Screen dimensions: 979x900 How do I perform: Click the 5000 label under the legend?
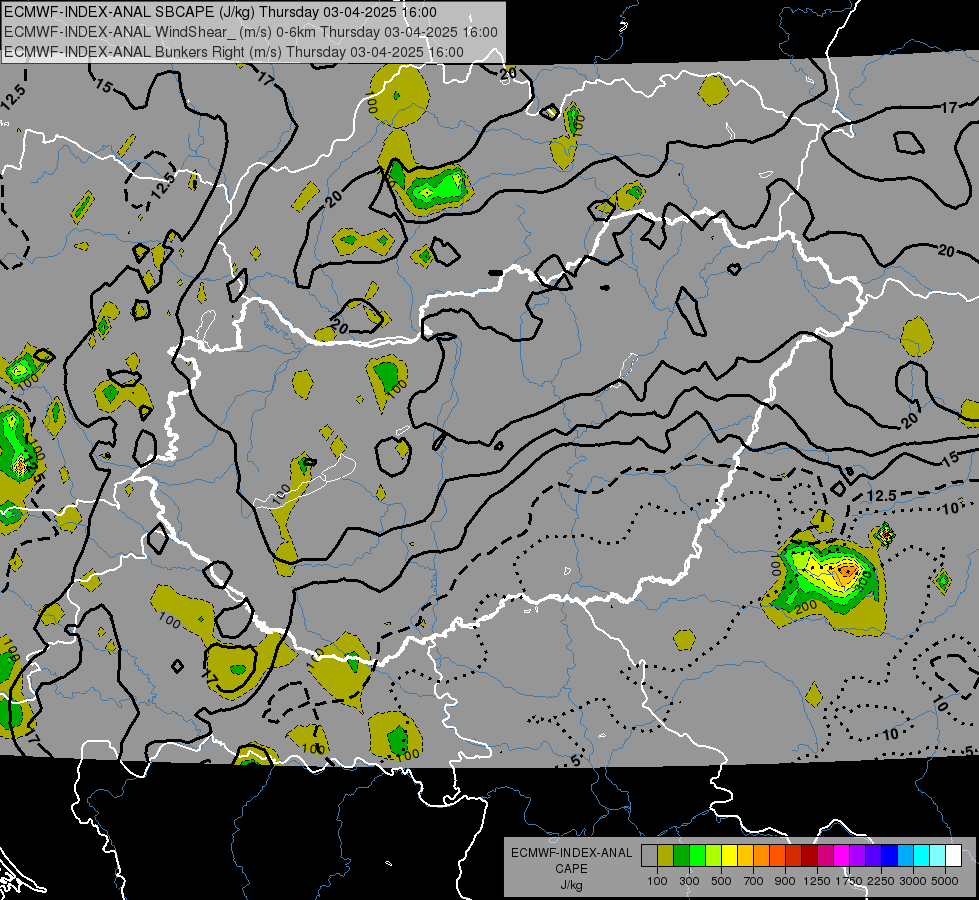[945, 881]
